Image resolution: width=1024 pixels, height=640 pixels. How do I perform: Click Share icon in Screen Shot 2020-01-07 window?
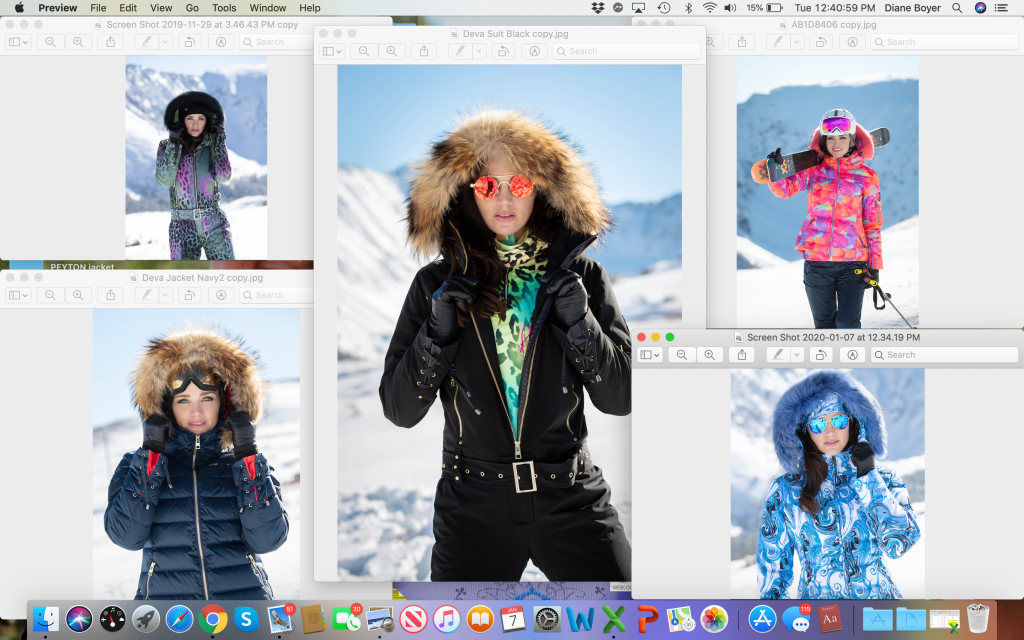click(740, 355)
